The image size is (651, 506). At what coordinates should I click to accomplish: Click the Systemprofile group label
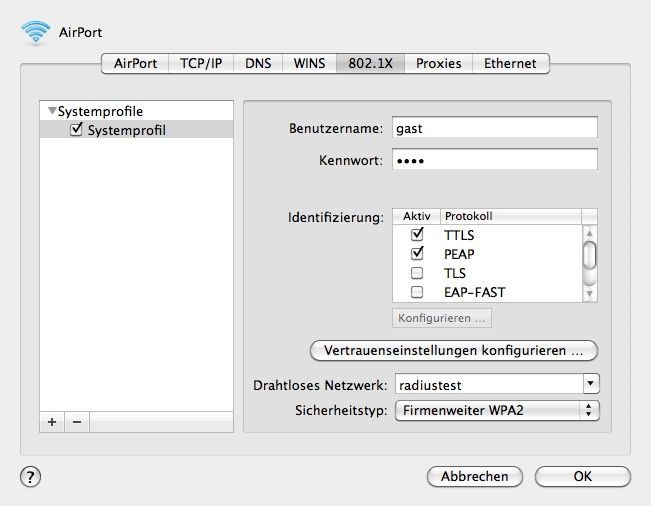pos(100,111)
